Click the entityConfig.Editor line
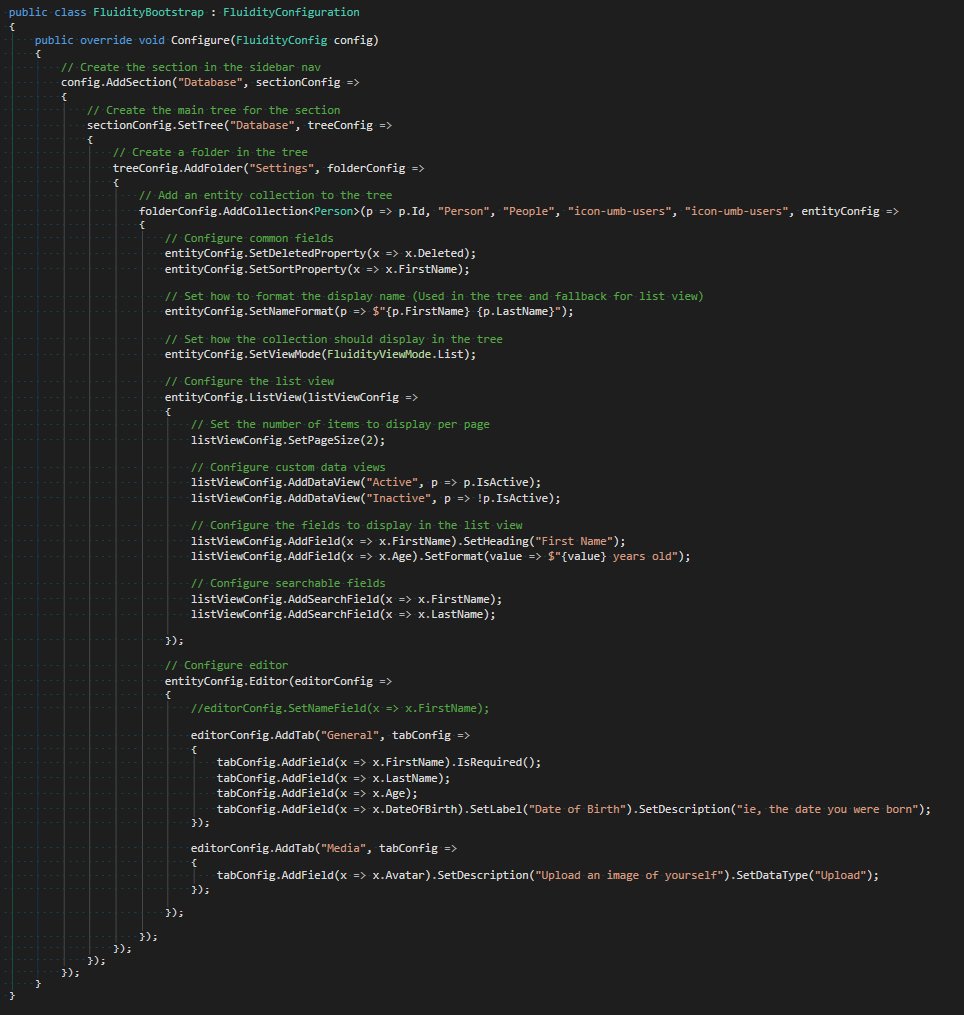The height and width of the screenshot is (1015, 964). coord(278,682)
